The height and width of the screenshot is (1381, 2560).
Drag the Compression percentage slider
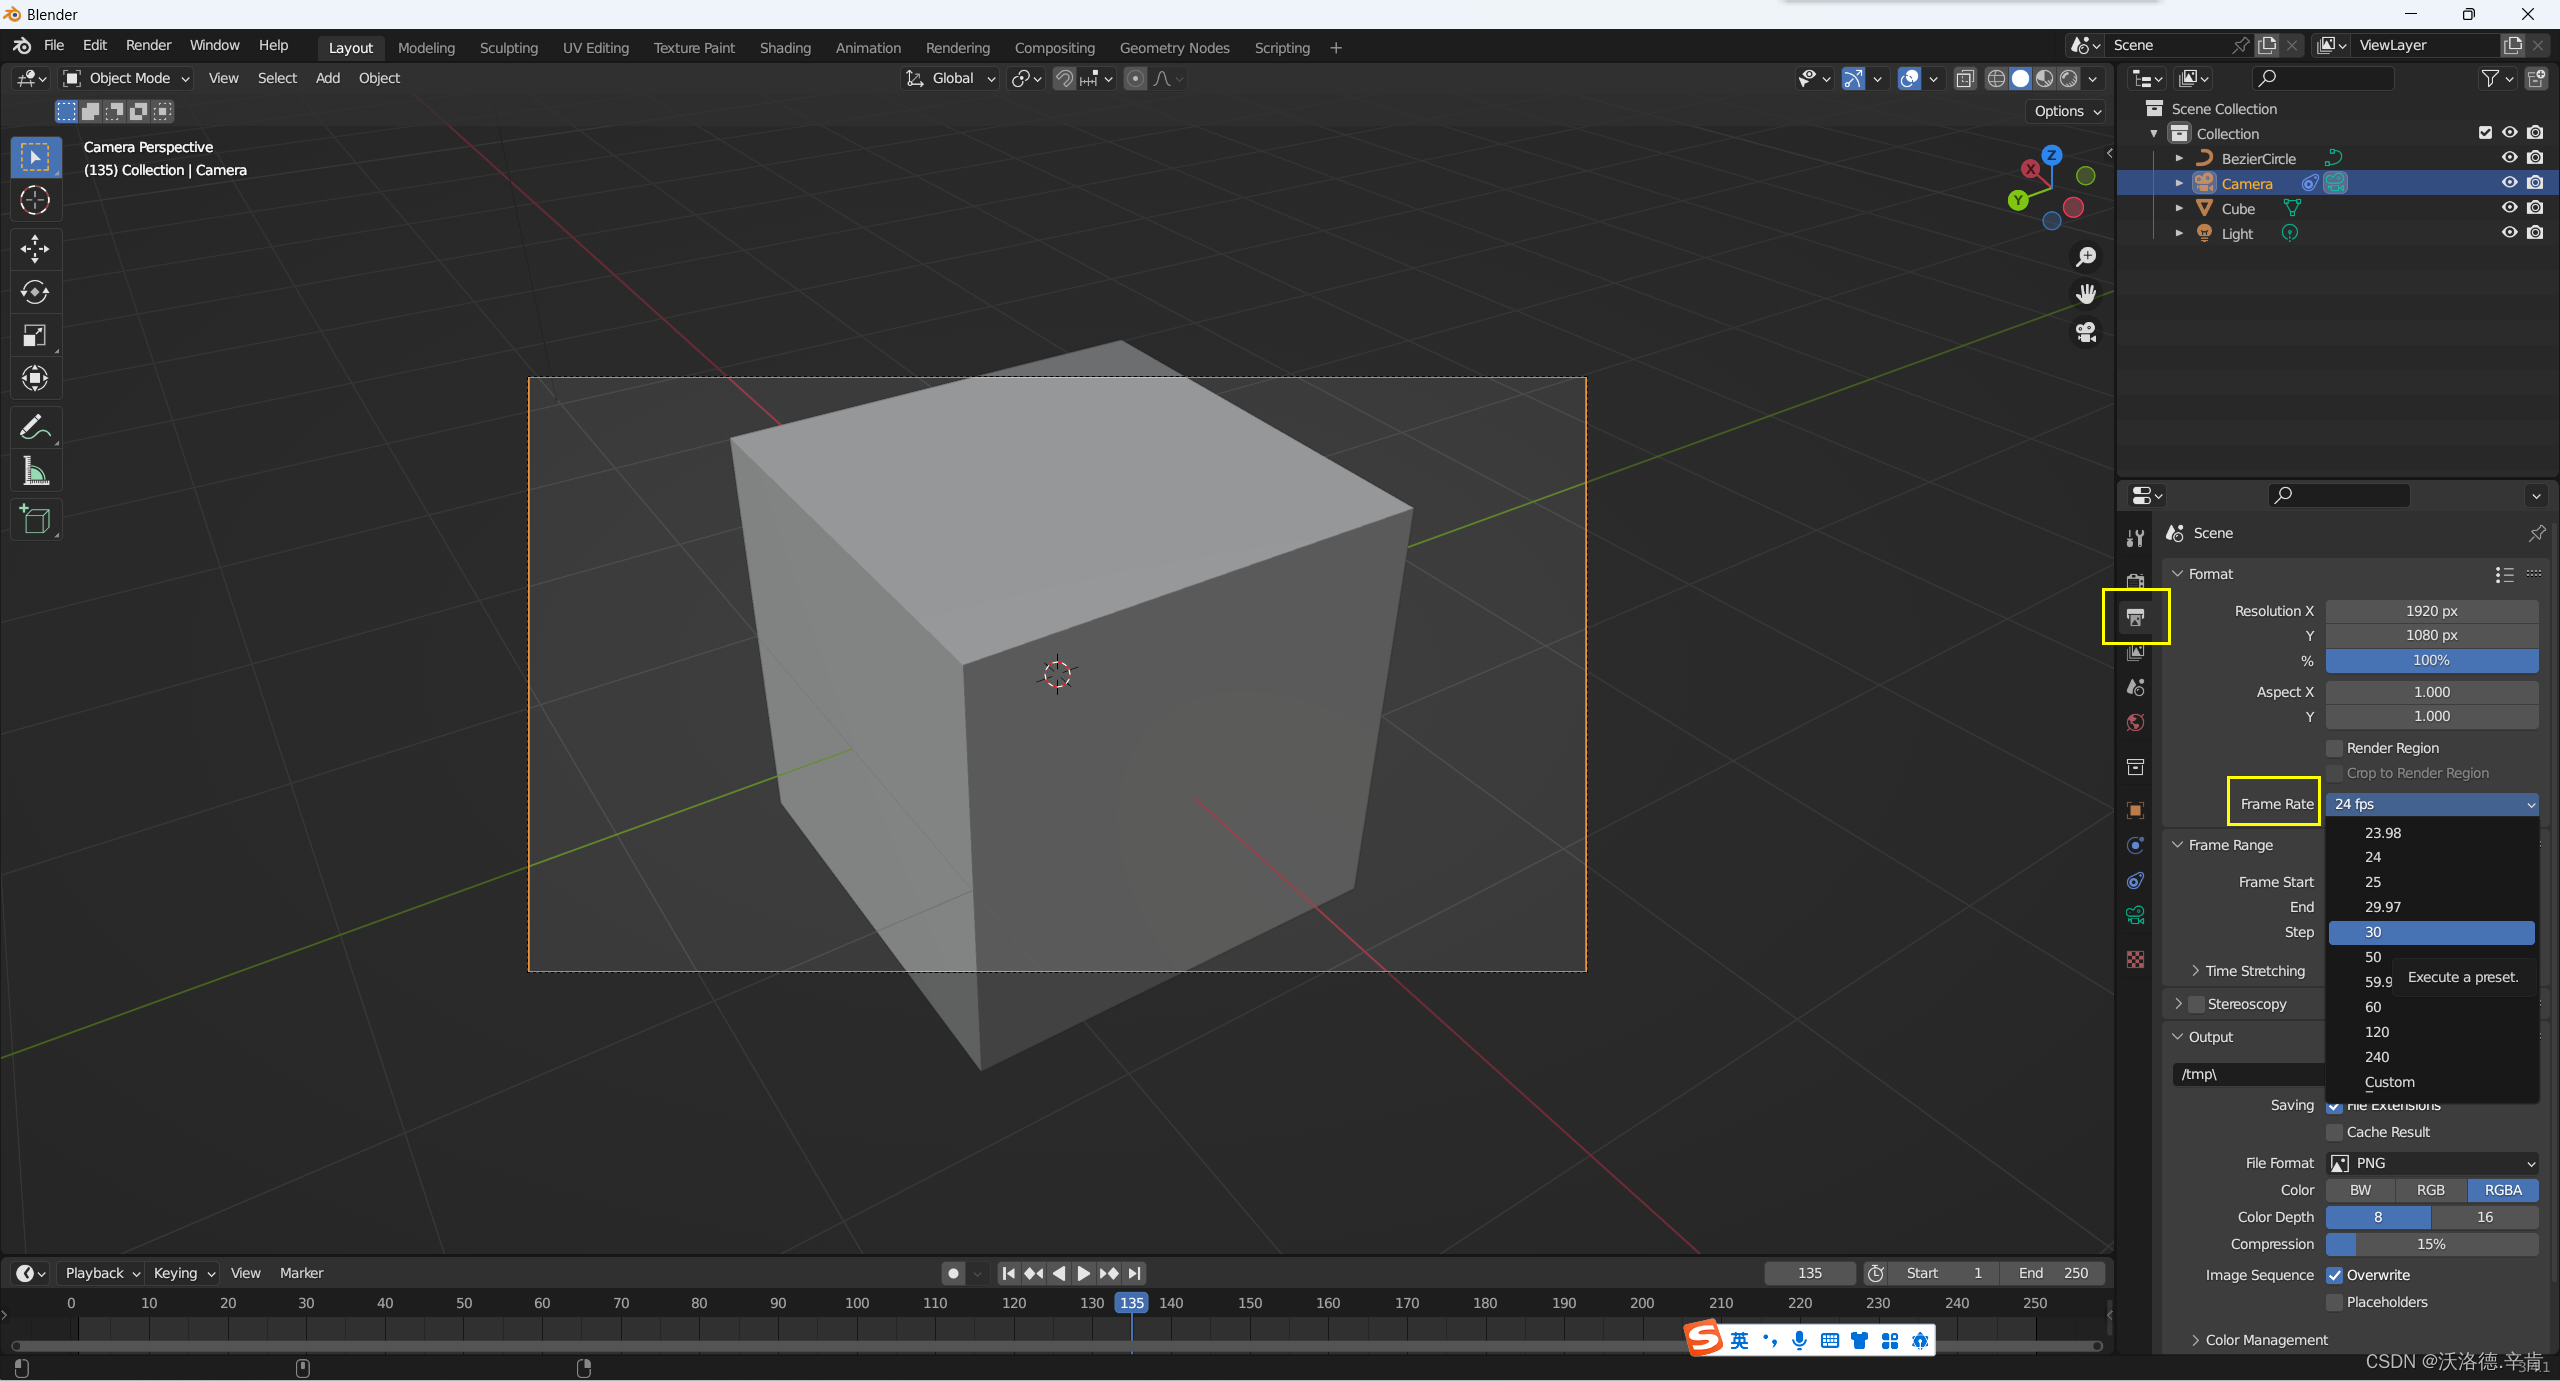coord(2431,1243)
